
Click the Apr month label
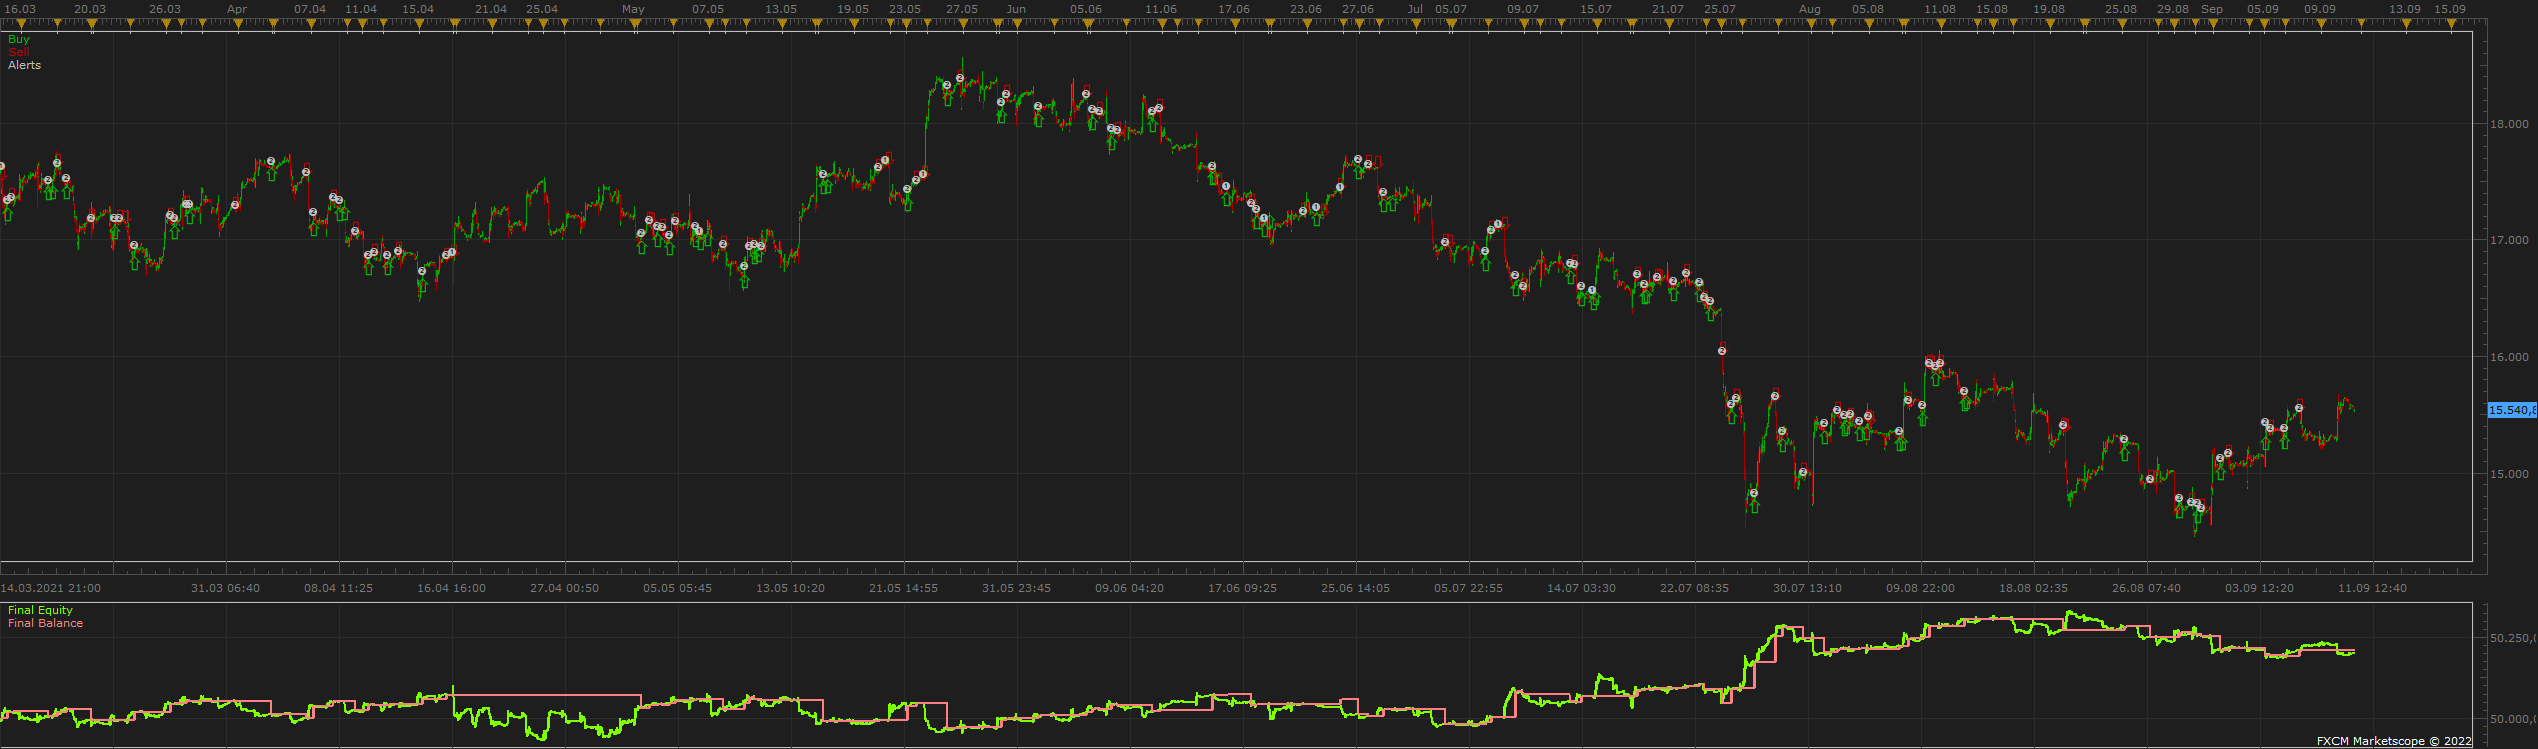pyautogui.click(x=237, y=9)
